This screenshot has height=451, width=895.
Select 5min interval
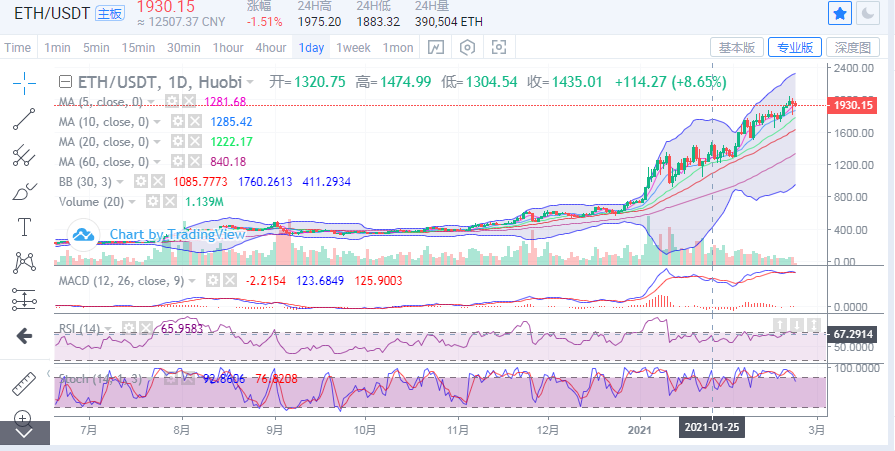click(95, 47)
